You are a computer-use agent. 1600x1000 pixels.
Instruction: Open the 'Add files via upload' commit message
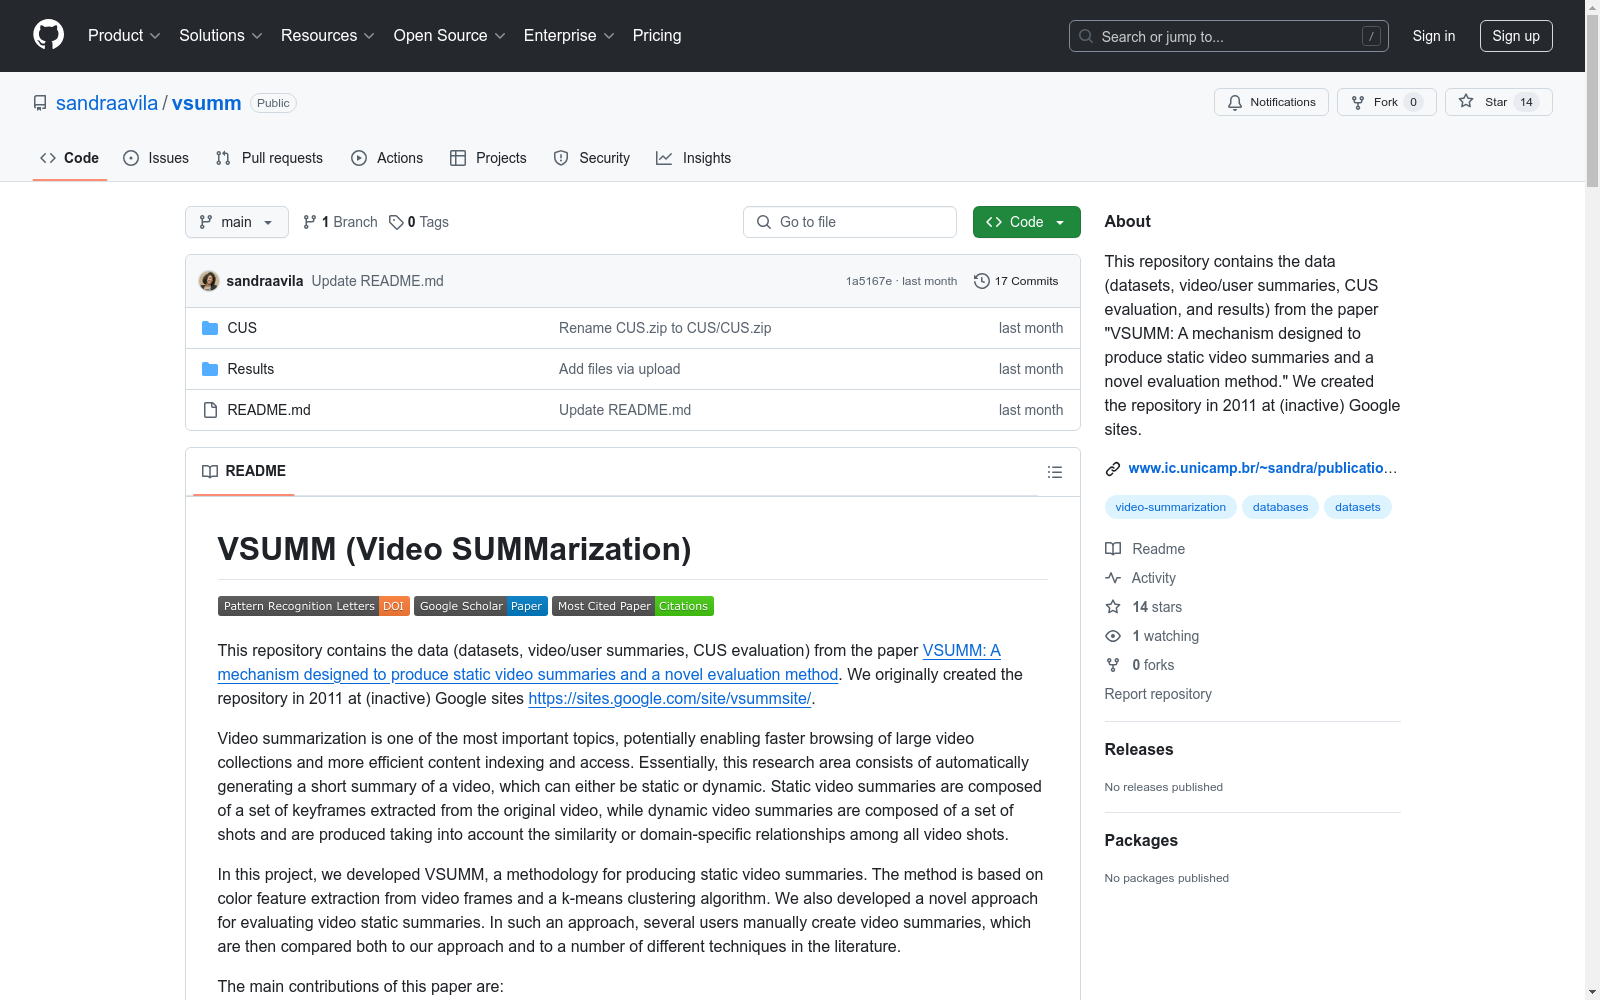pyautogui.click(x=620, y=369)
